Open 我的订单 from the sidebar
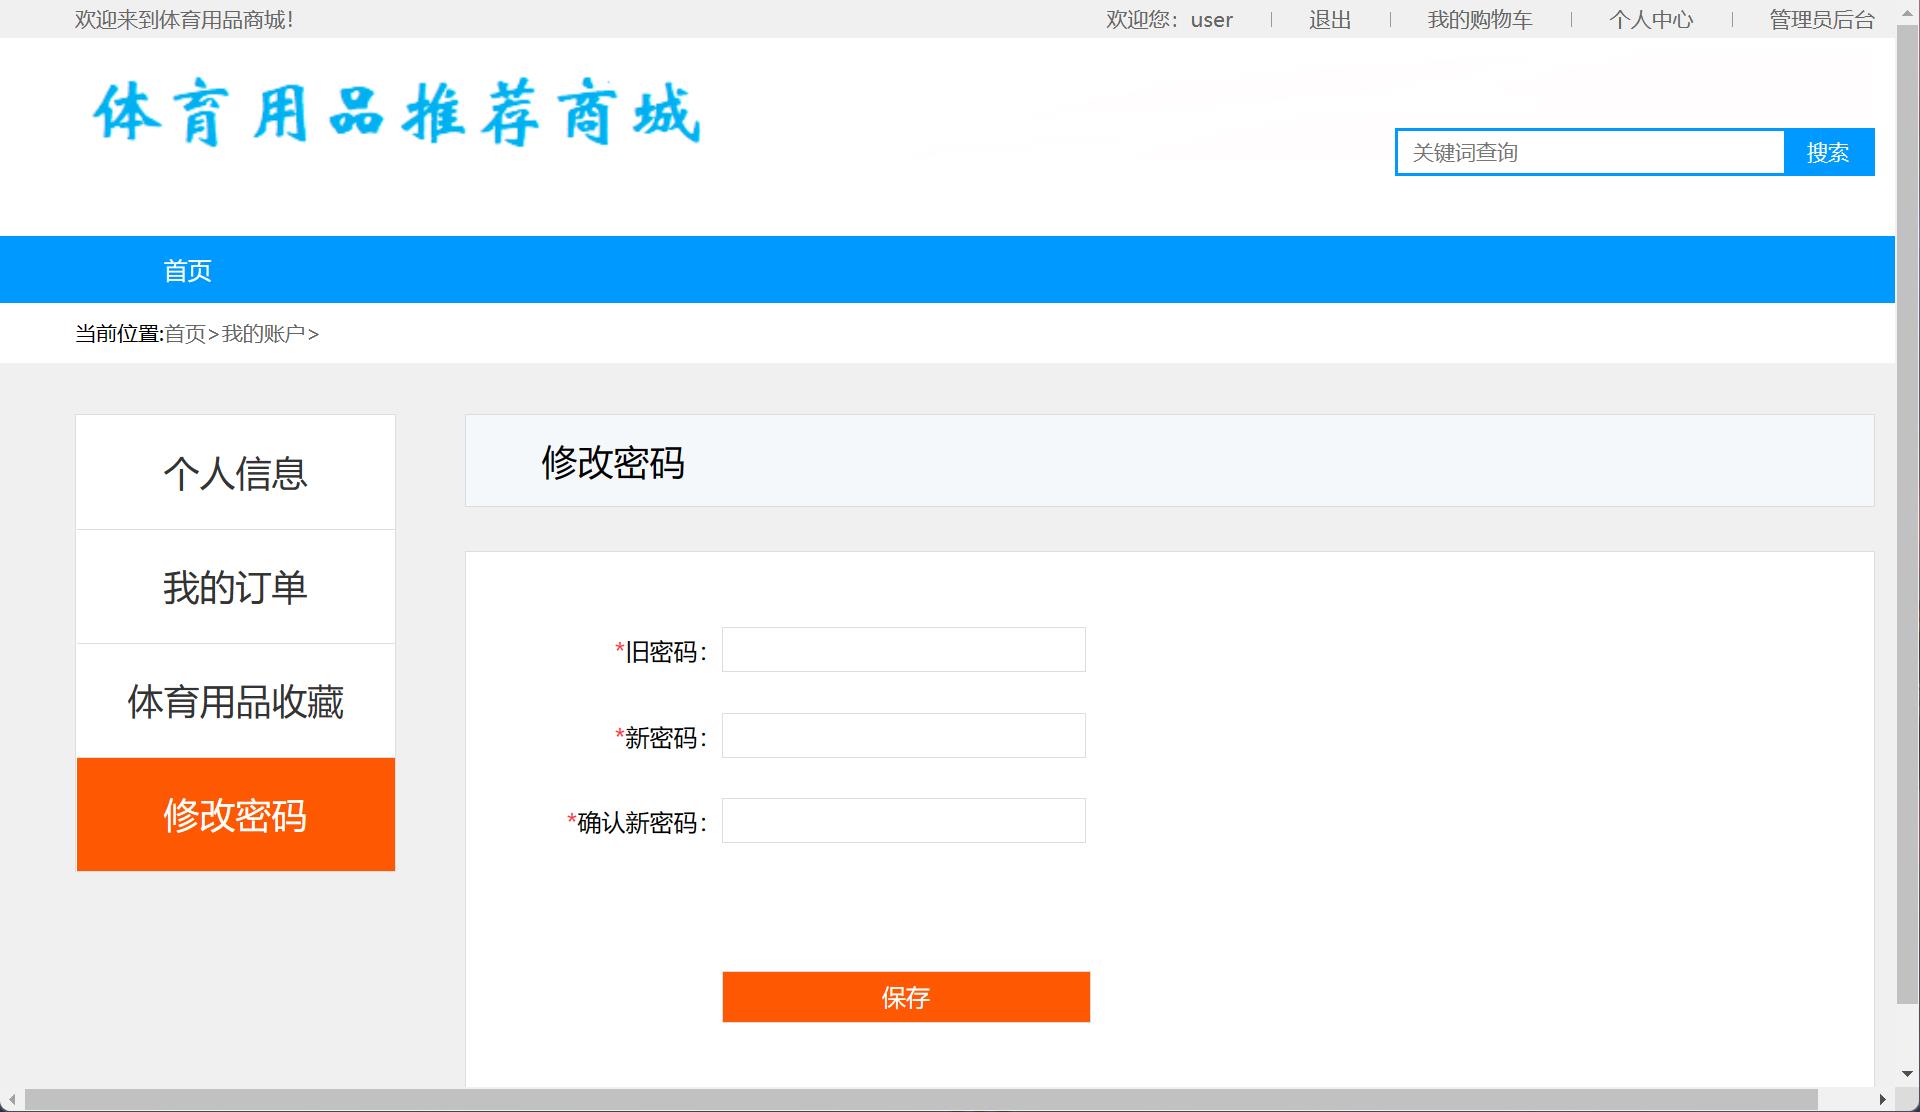1920x1112 pixels. 234,587
